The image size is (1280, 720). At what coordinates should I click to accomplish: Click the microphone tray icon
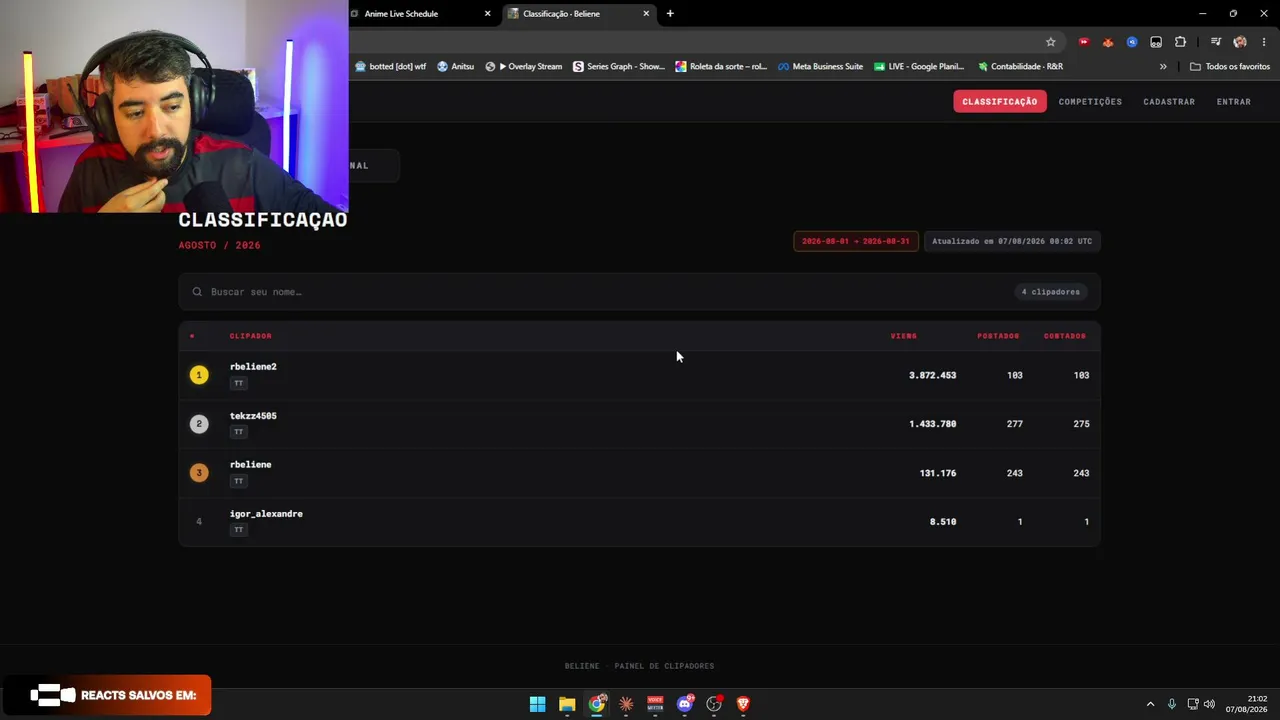click(1172, 704)
